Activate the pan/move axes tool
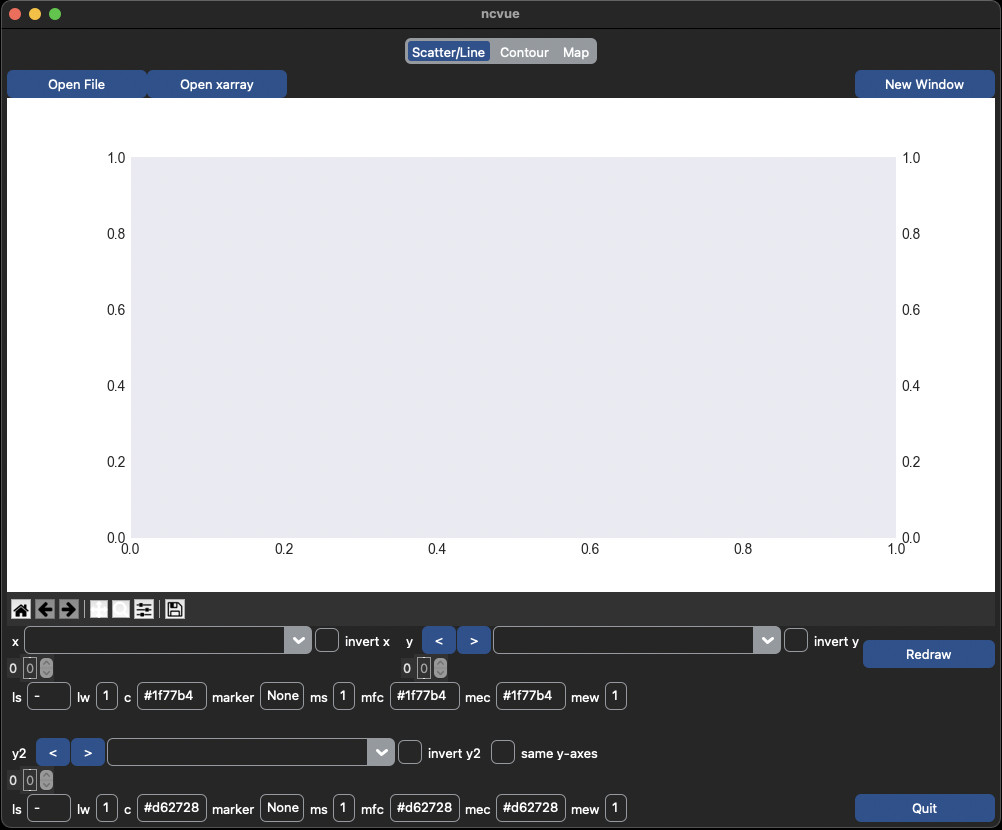The height and width of the screenshot is (830, 1002). [x=98, y=610]
